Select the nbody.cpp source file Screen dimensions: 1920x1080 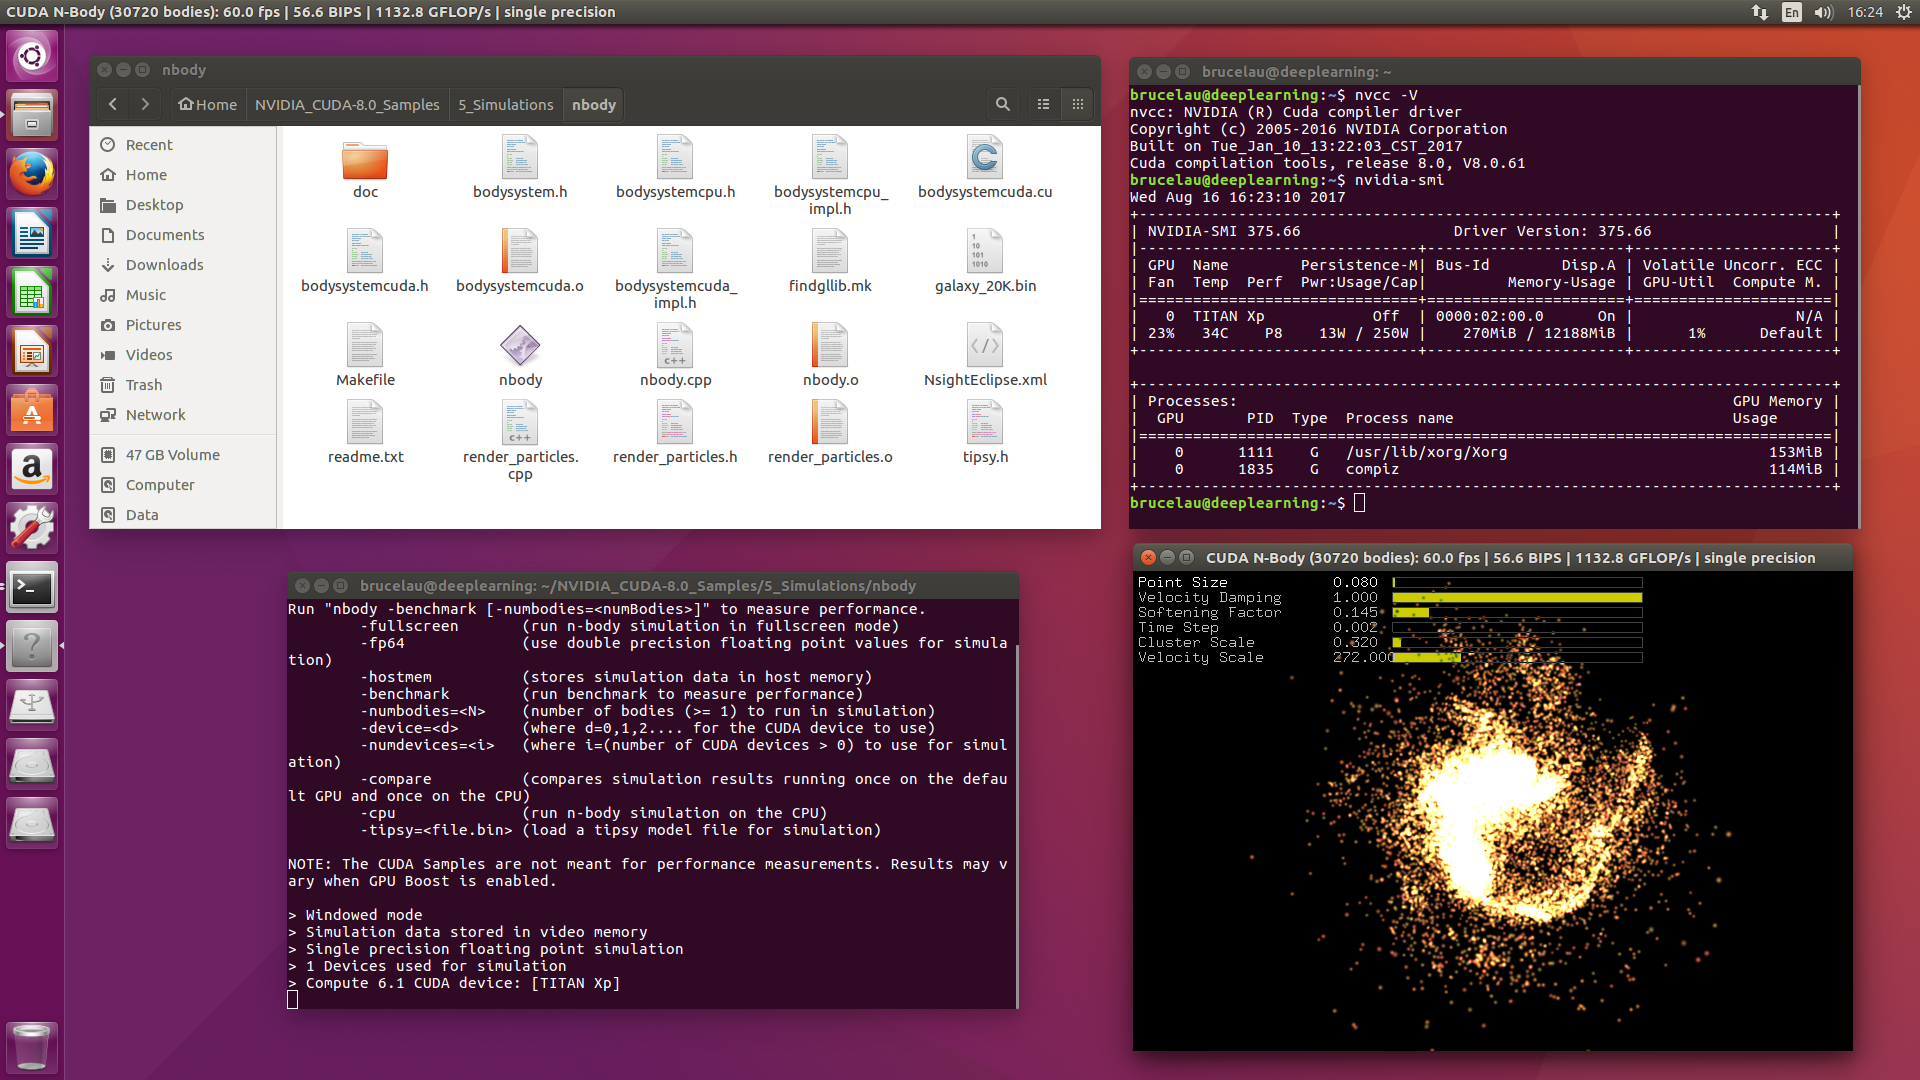point(675,346)
